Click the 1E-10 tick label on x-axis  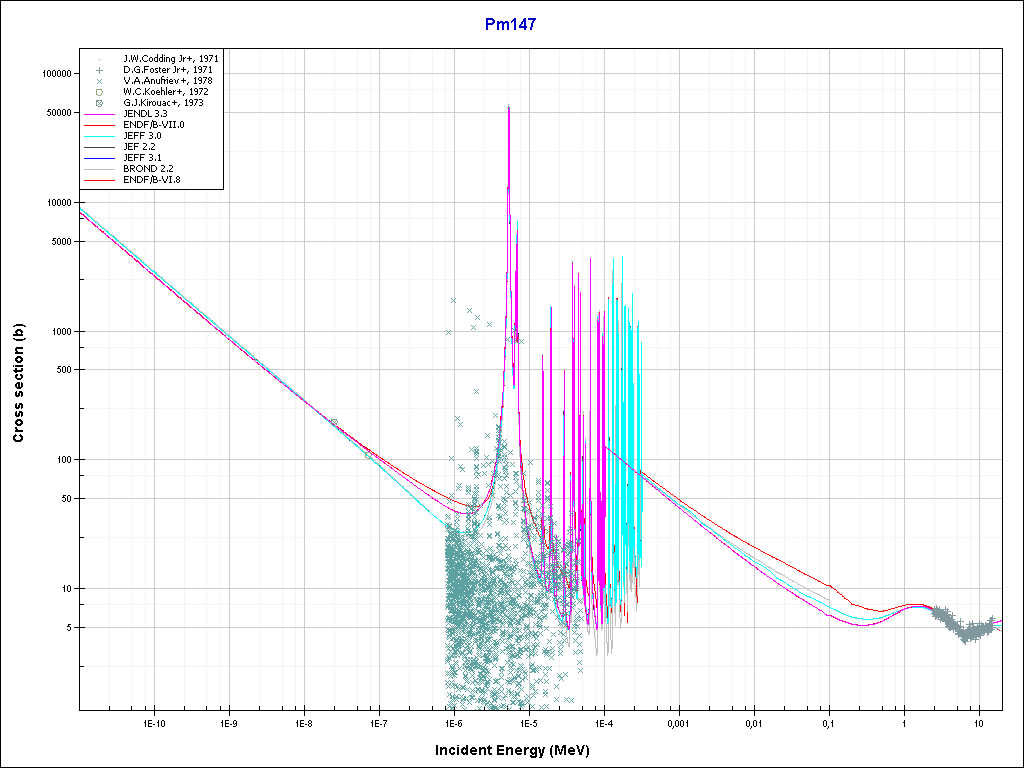tap(153, 723)
